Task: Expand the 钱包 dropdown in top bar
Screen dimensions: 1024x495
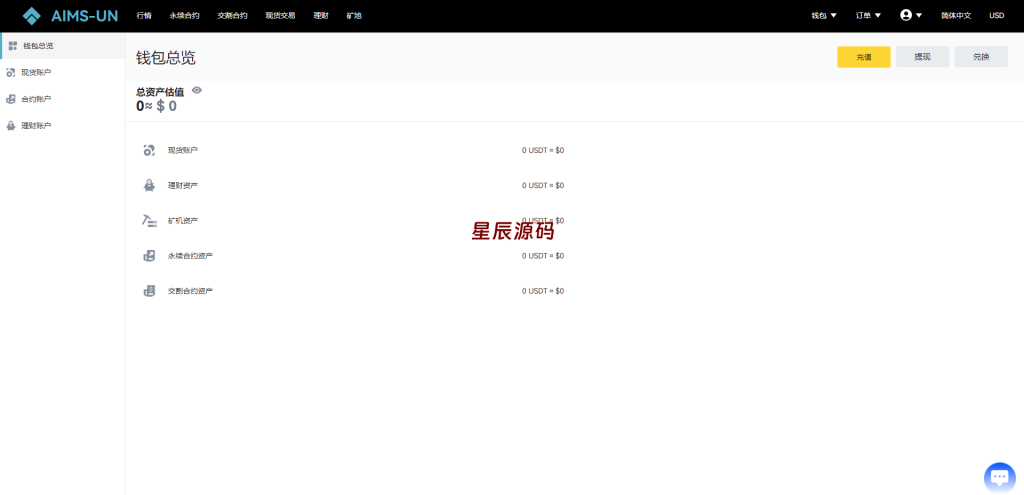Action: point(824,16)
